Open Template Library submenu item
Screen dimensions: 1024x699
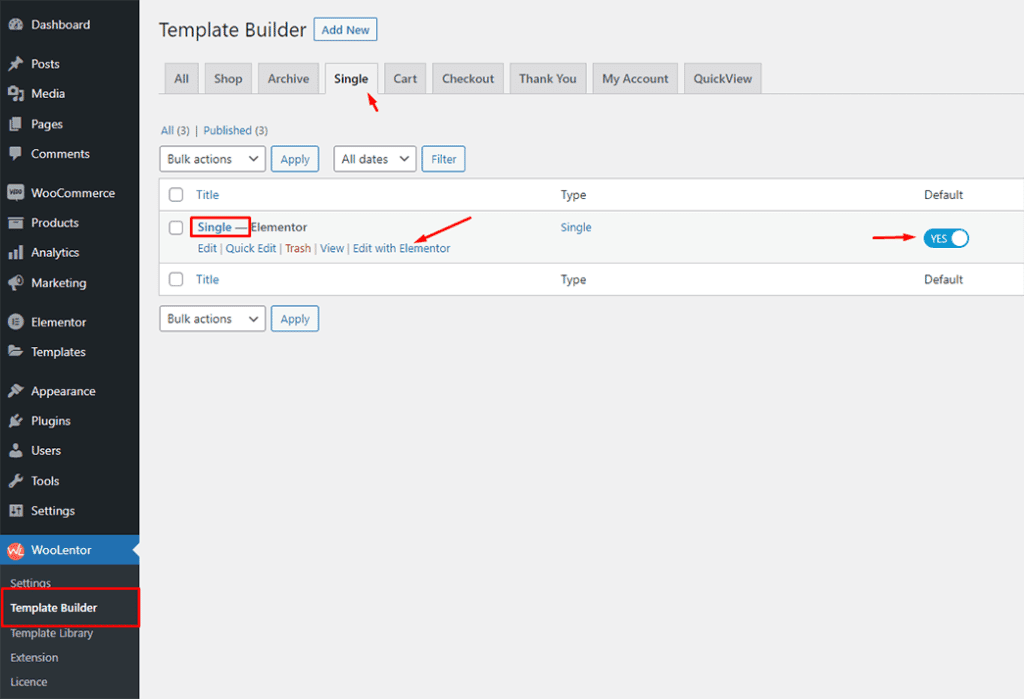[52, 633]
